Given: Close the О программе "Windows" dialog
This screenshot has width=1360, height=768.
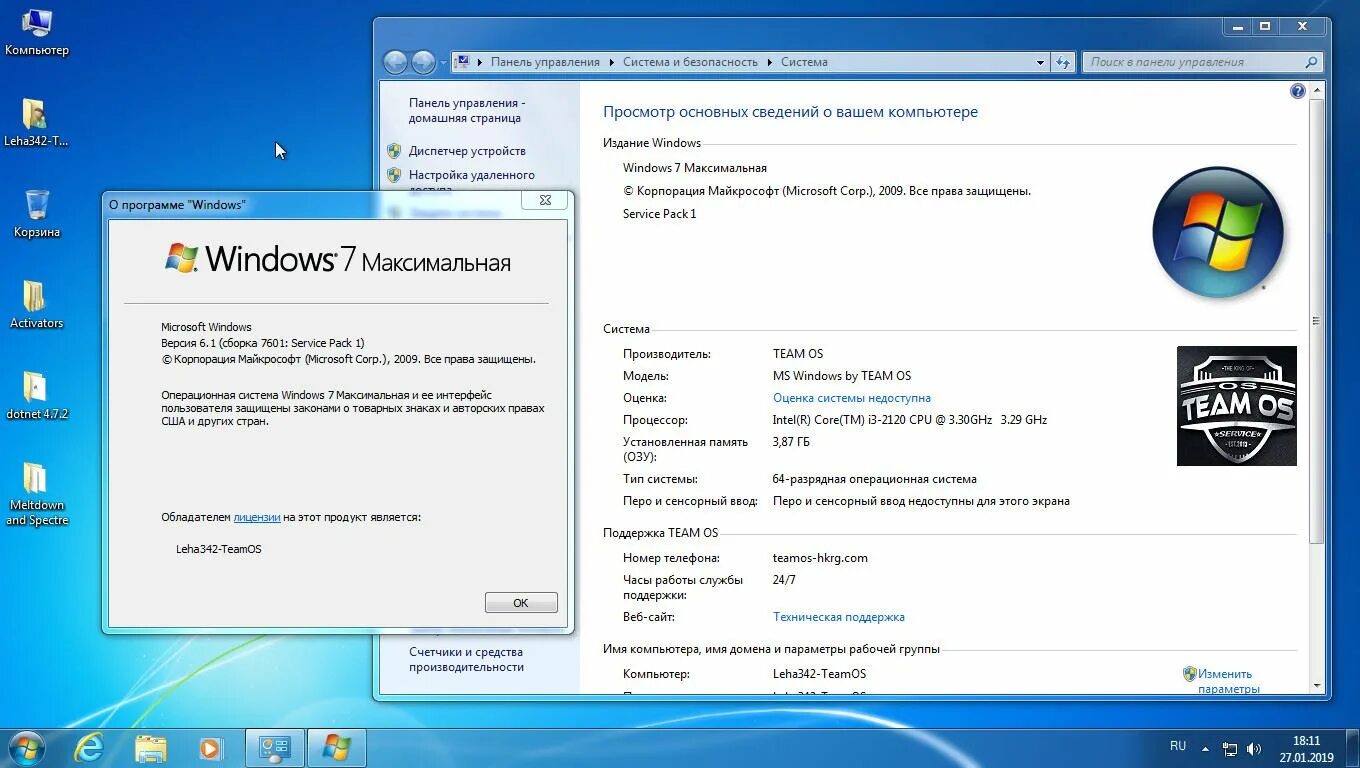Looking at the screenshot, I should pyautogui.click(x=545, y=200).
